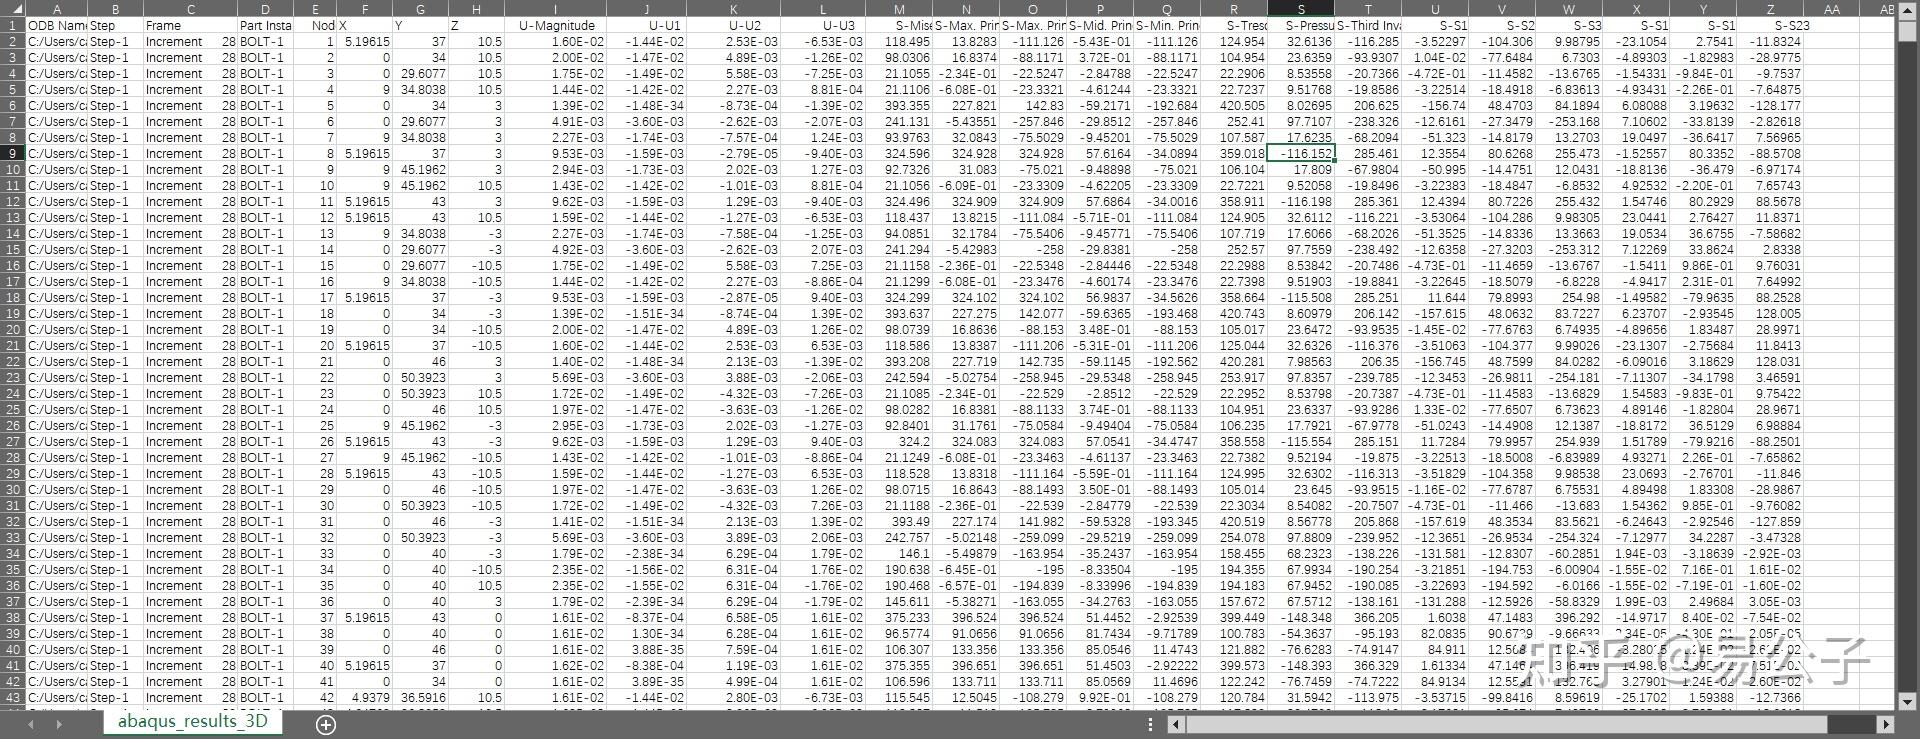Screen dimensions: 1920x739
Task: Add a new sheet with the plus icon
Action: click(x=325, y=725)
